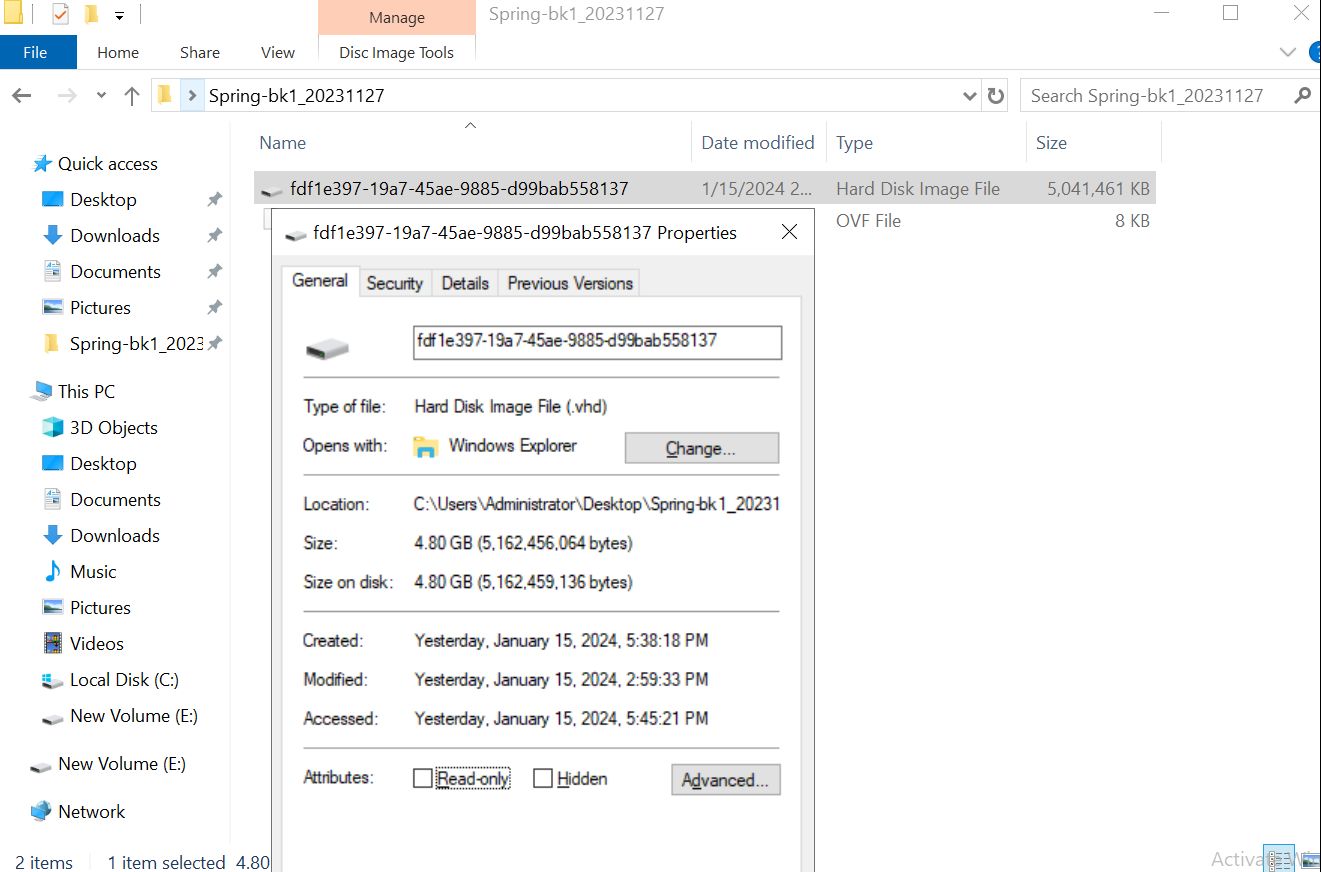
Task: Click the drive icon in Properties dialog
Action: (x=327, y=349)
